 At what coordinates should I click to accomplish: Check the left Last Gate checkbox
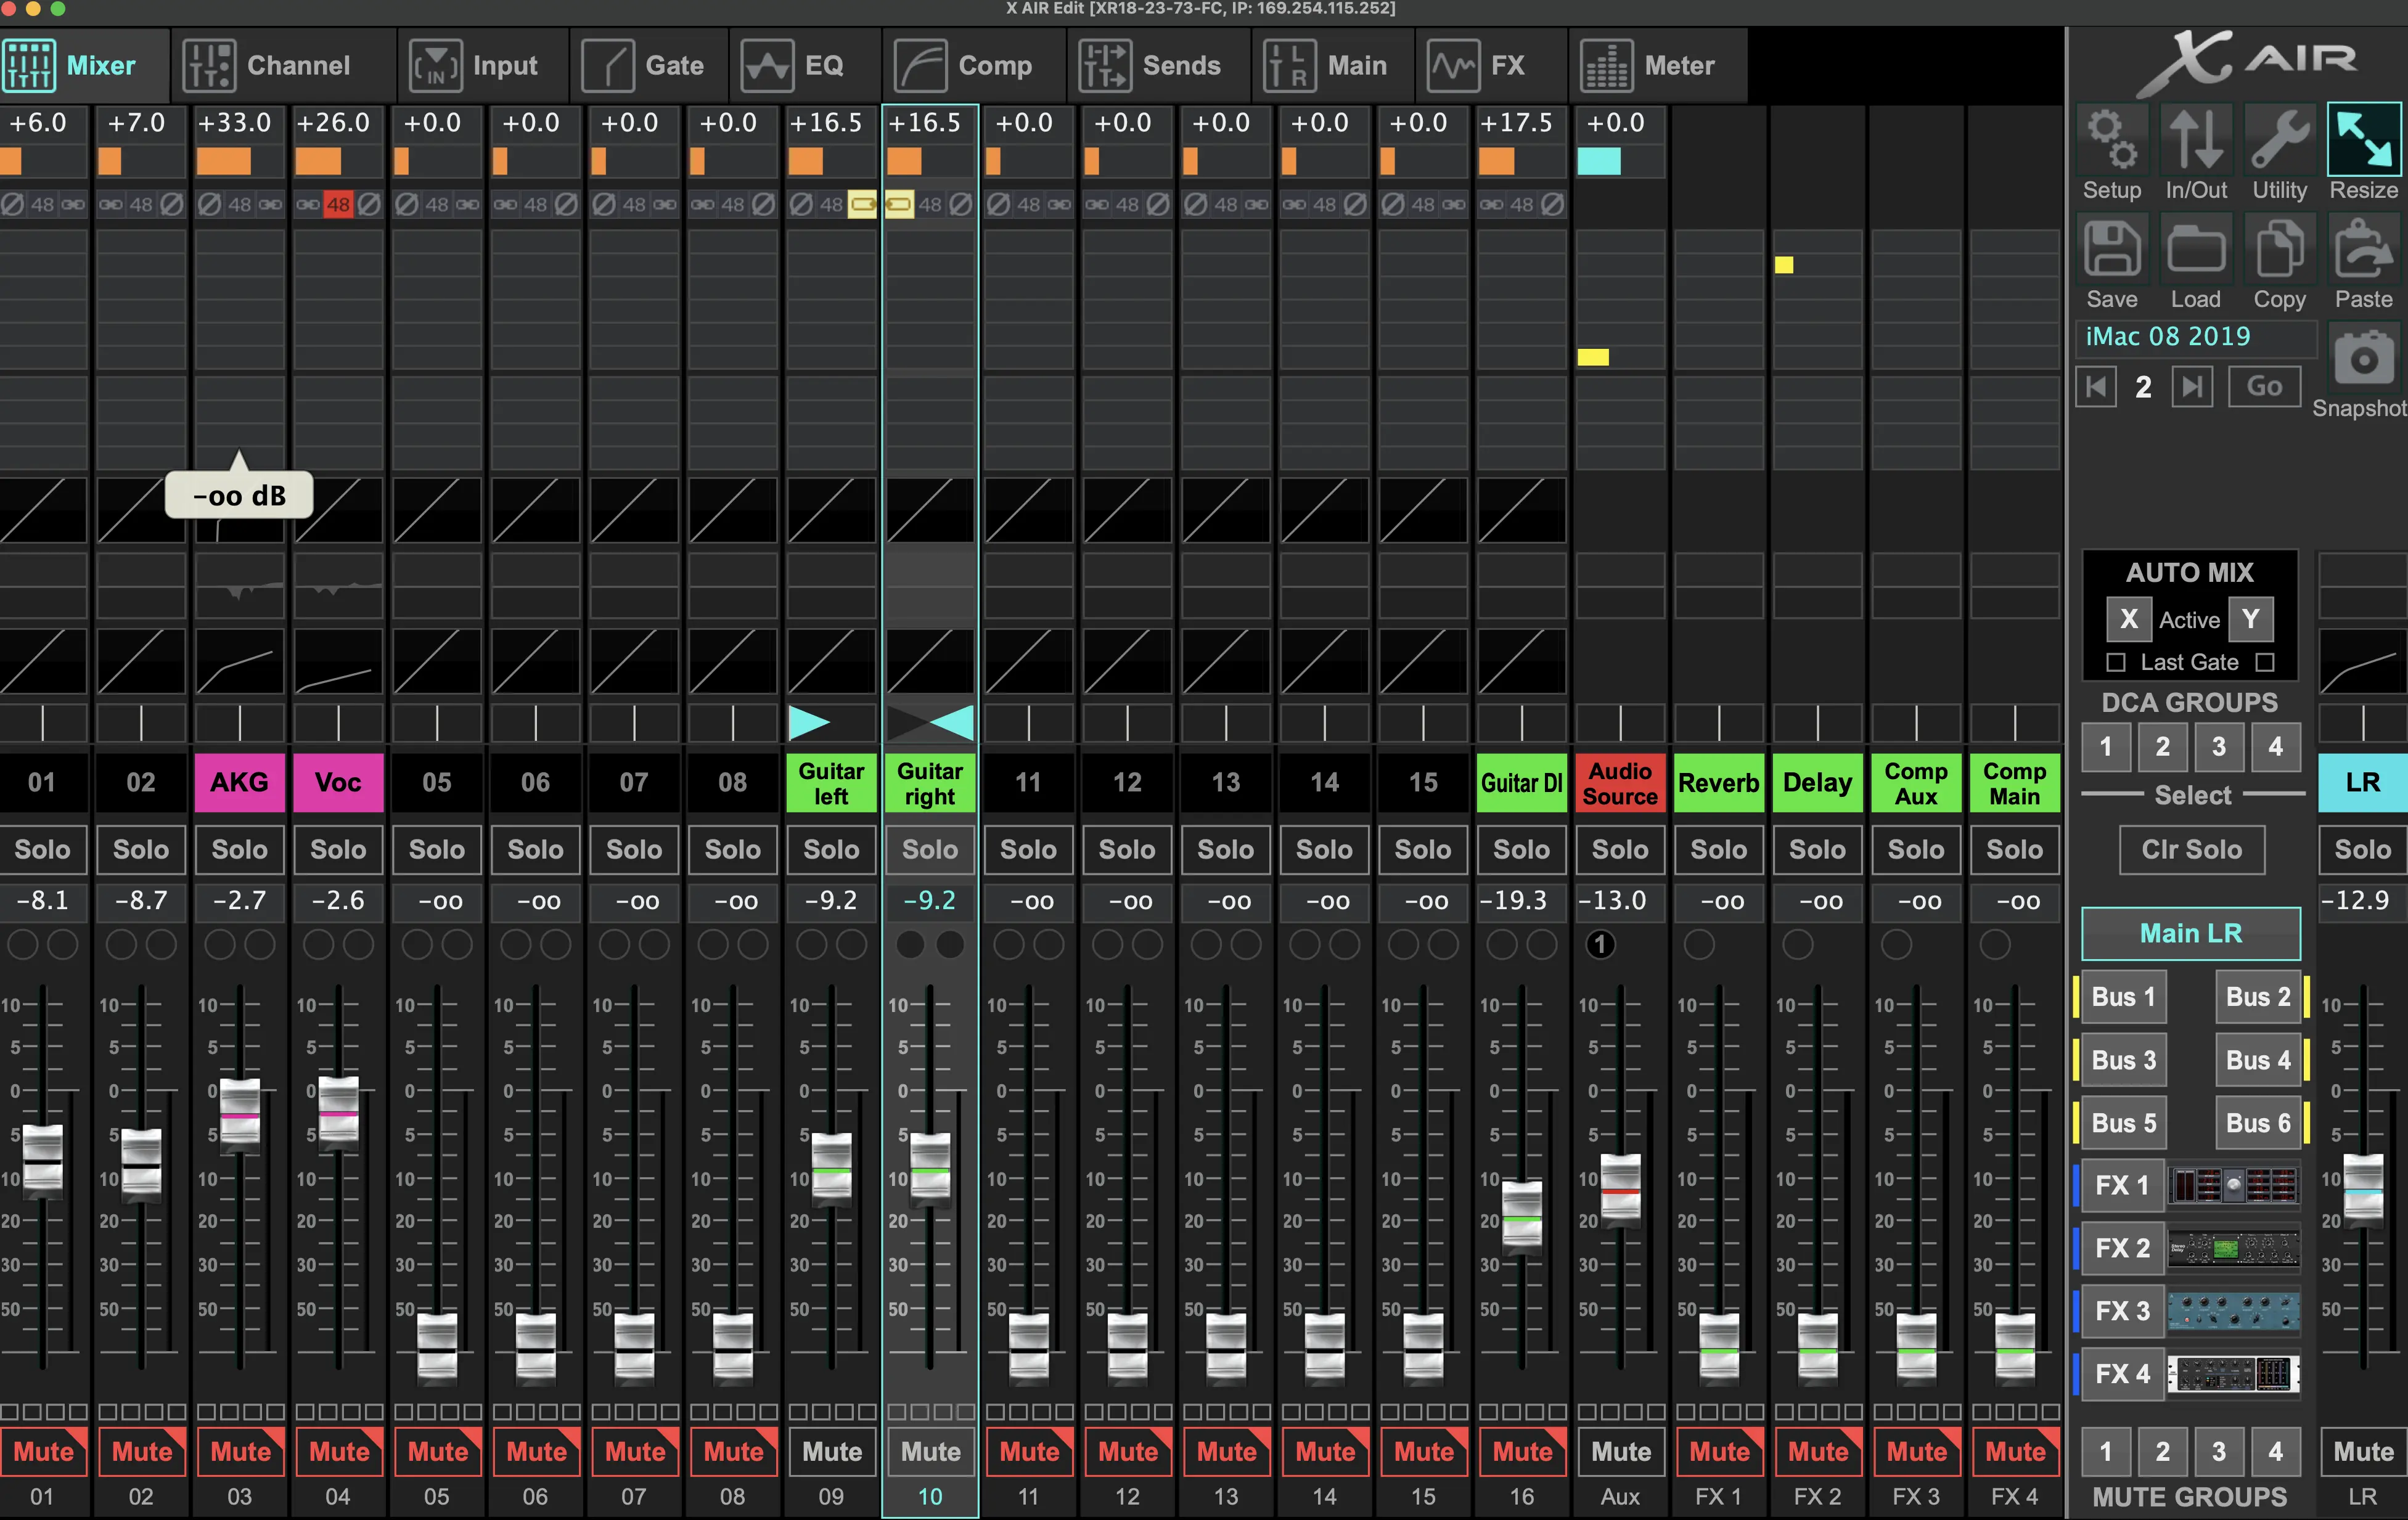[x=2115, y=662]
